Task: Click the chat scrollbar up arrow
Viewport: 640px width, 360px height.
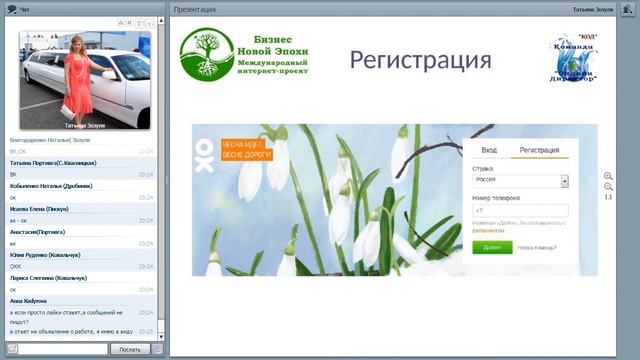Action: pyautogui.click(x=161, y=20)
